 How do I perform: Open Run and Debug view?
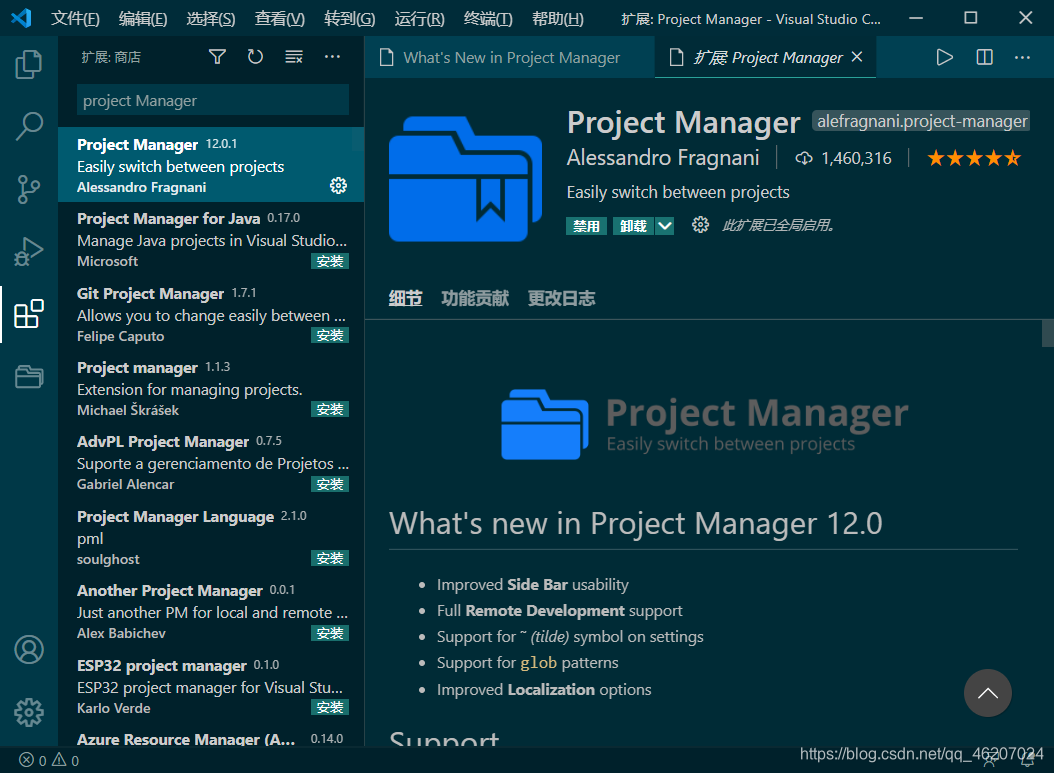pyautogui.click(x=29, y=251)
